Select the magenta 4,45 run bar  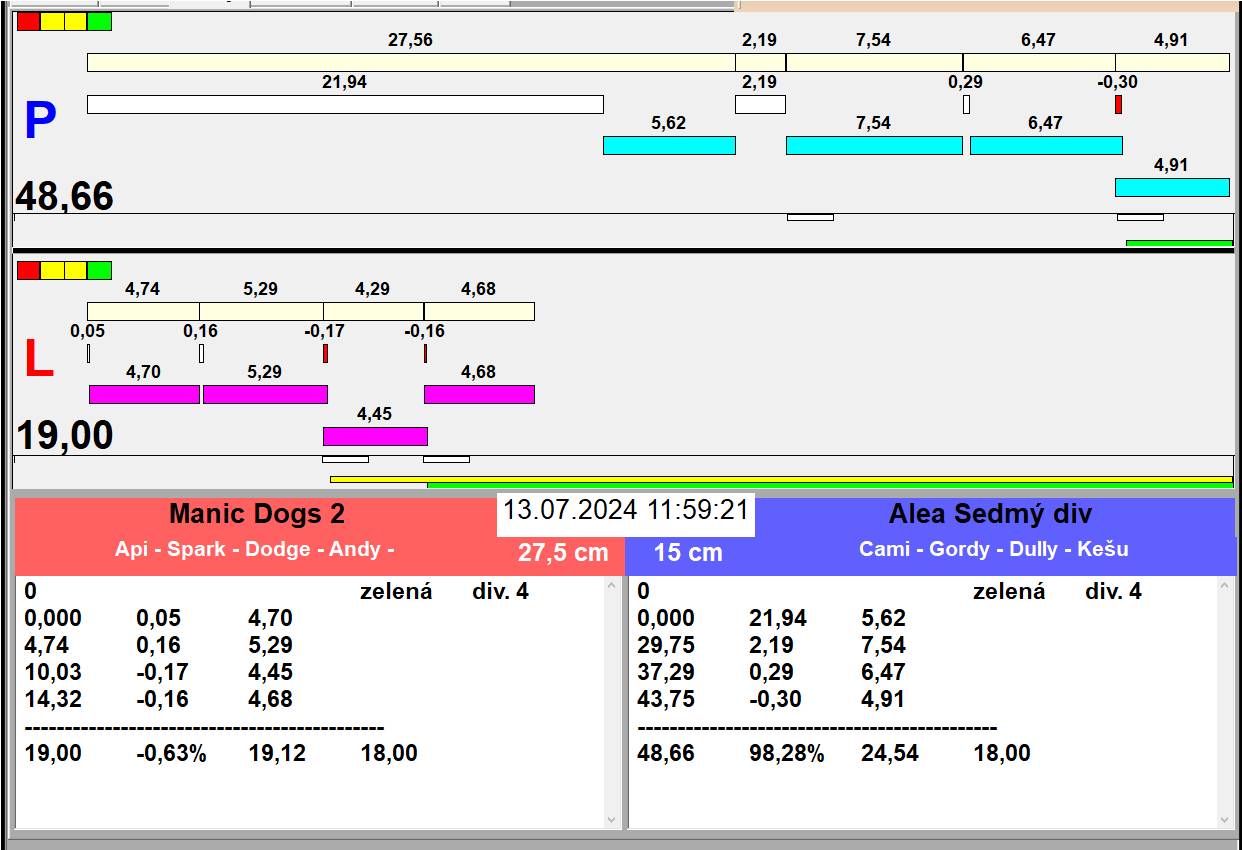point(375,436)
